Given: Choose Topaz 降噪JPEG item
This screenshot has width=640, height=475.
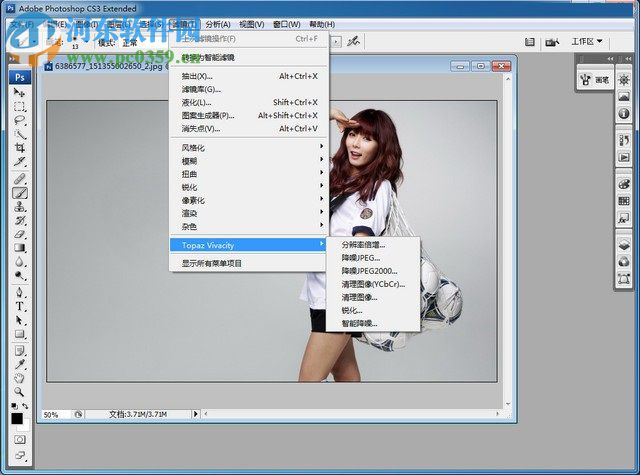Looking at the screenshot, I should 373,257.
